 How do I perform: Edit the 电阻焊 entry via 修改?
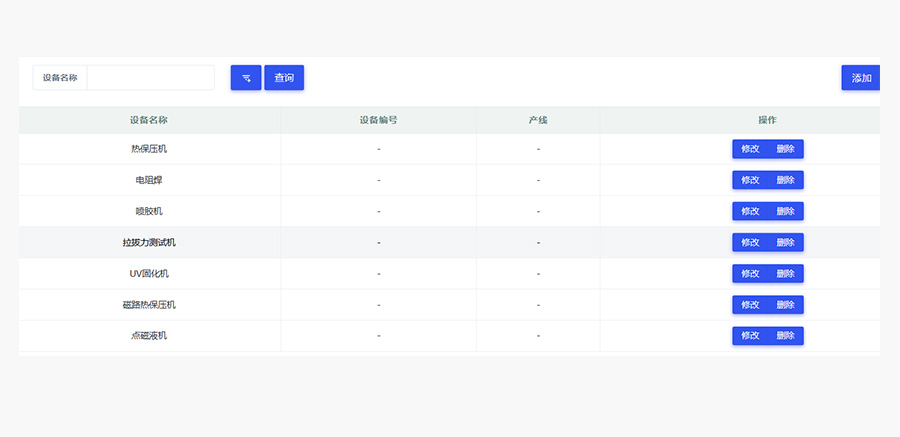coord(750,180)
